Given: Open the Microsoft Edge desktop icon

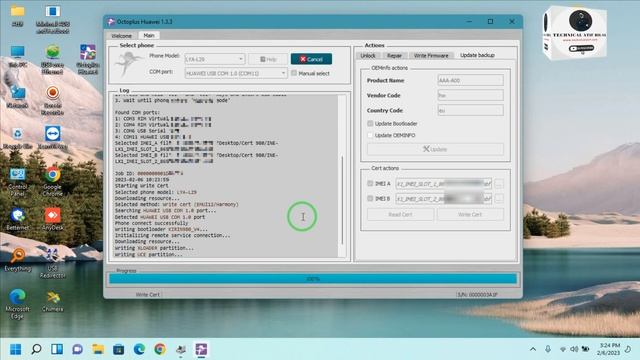Looking at the screenshot, I should tap(18, 304).
